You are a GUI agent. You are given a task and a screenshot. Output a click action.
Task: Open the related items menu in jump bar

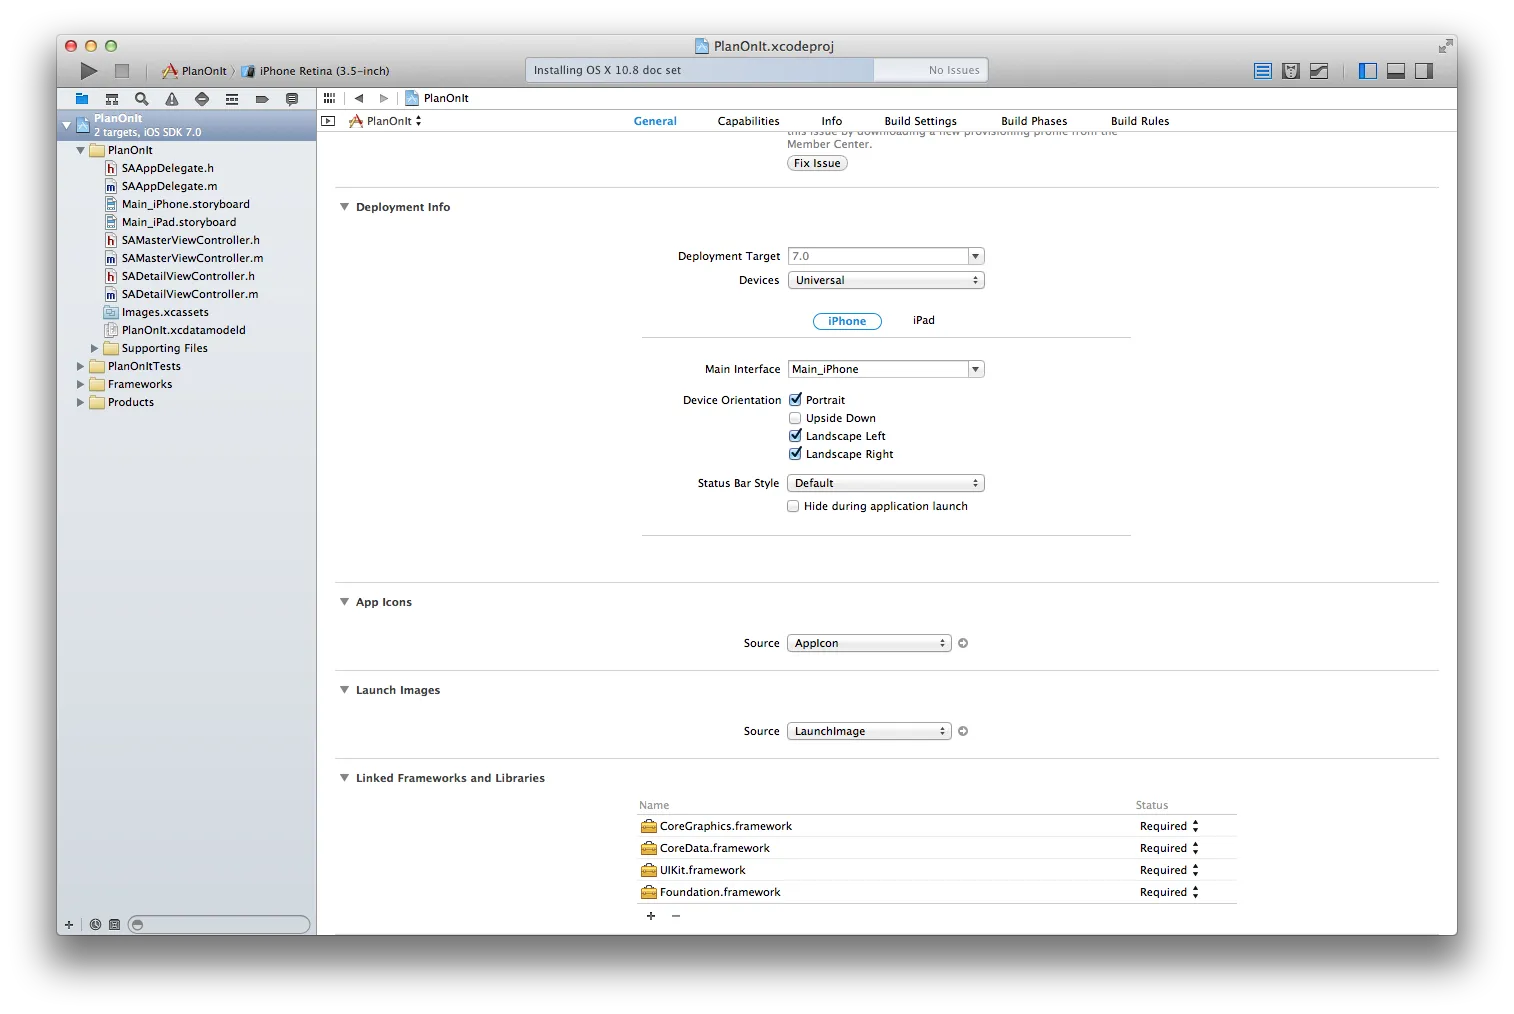[329, 98]
